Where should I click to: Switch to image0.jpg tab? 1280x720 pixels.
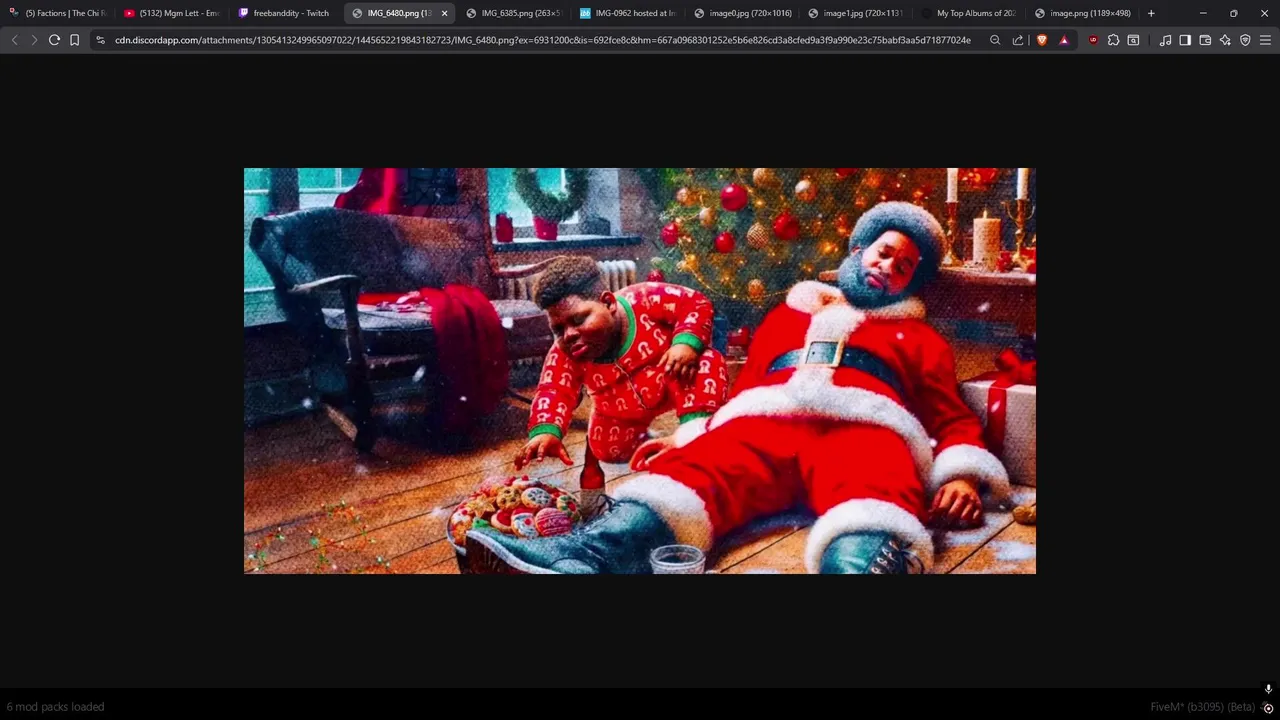pos(742,13)
